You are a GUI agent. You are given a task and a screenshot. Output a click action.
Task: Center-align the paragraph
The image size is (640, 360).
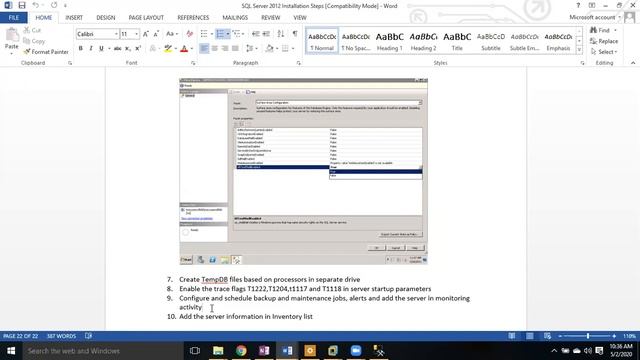tap(214, 49)
